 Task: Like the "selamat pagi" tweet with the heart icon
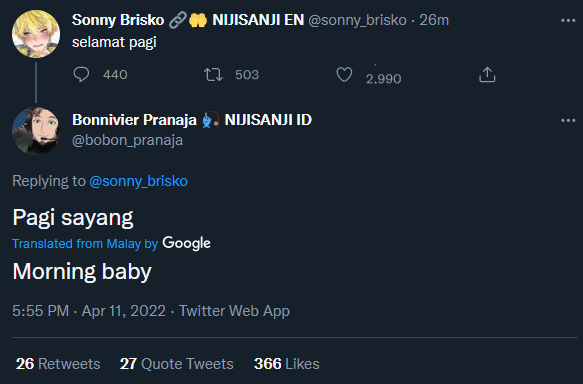coord(344,75)
